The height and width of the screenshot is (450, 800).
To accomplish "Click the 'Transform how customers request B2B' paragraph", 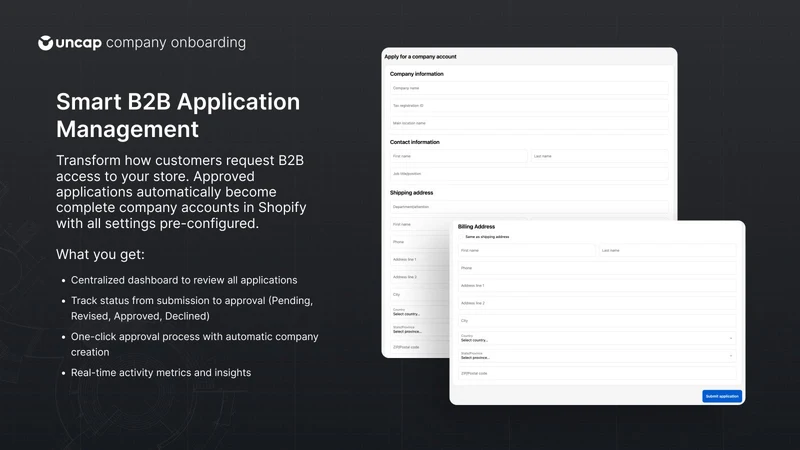I will click(x=181, y=192).
